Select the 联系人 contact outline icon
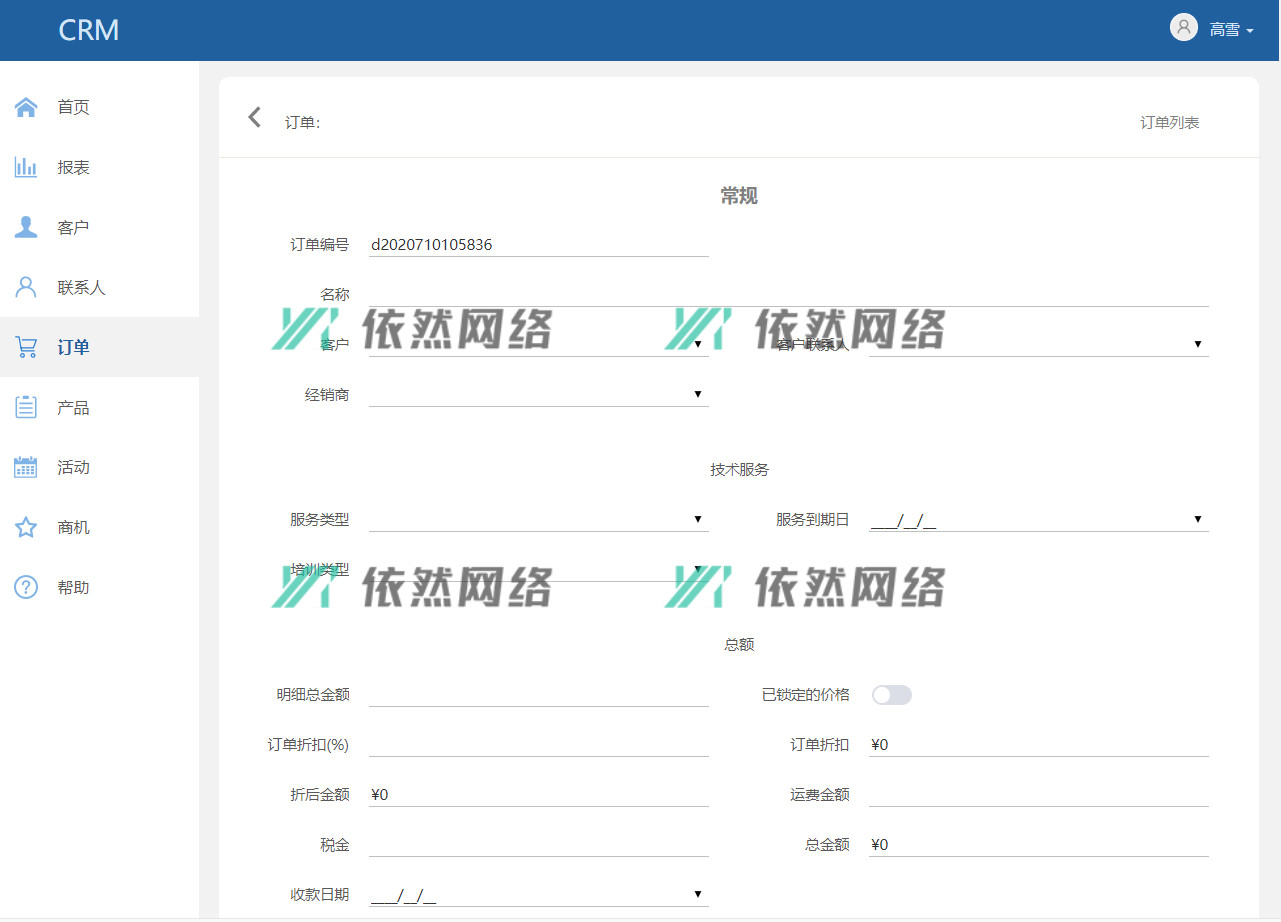Image resolution: width=1281 pixels, height=922 pixels. tap(26, 287)
